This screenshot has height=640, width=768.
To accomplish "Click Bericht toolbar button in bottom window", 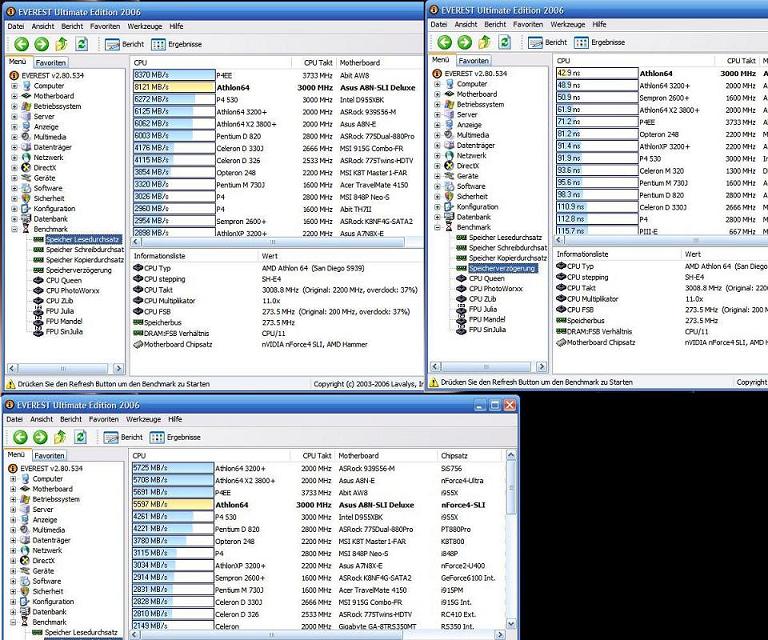I will 123,437.
